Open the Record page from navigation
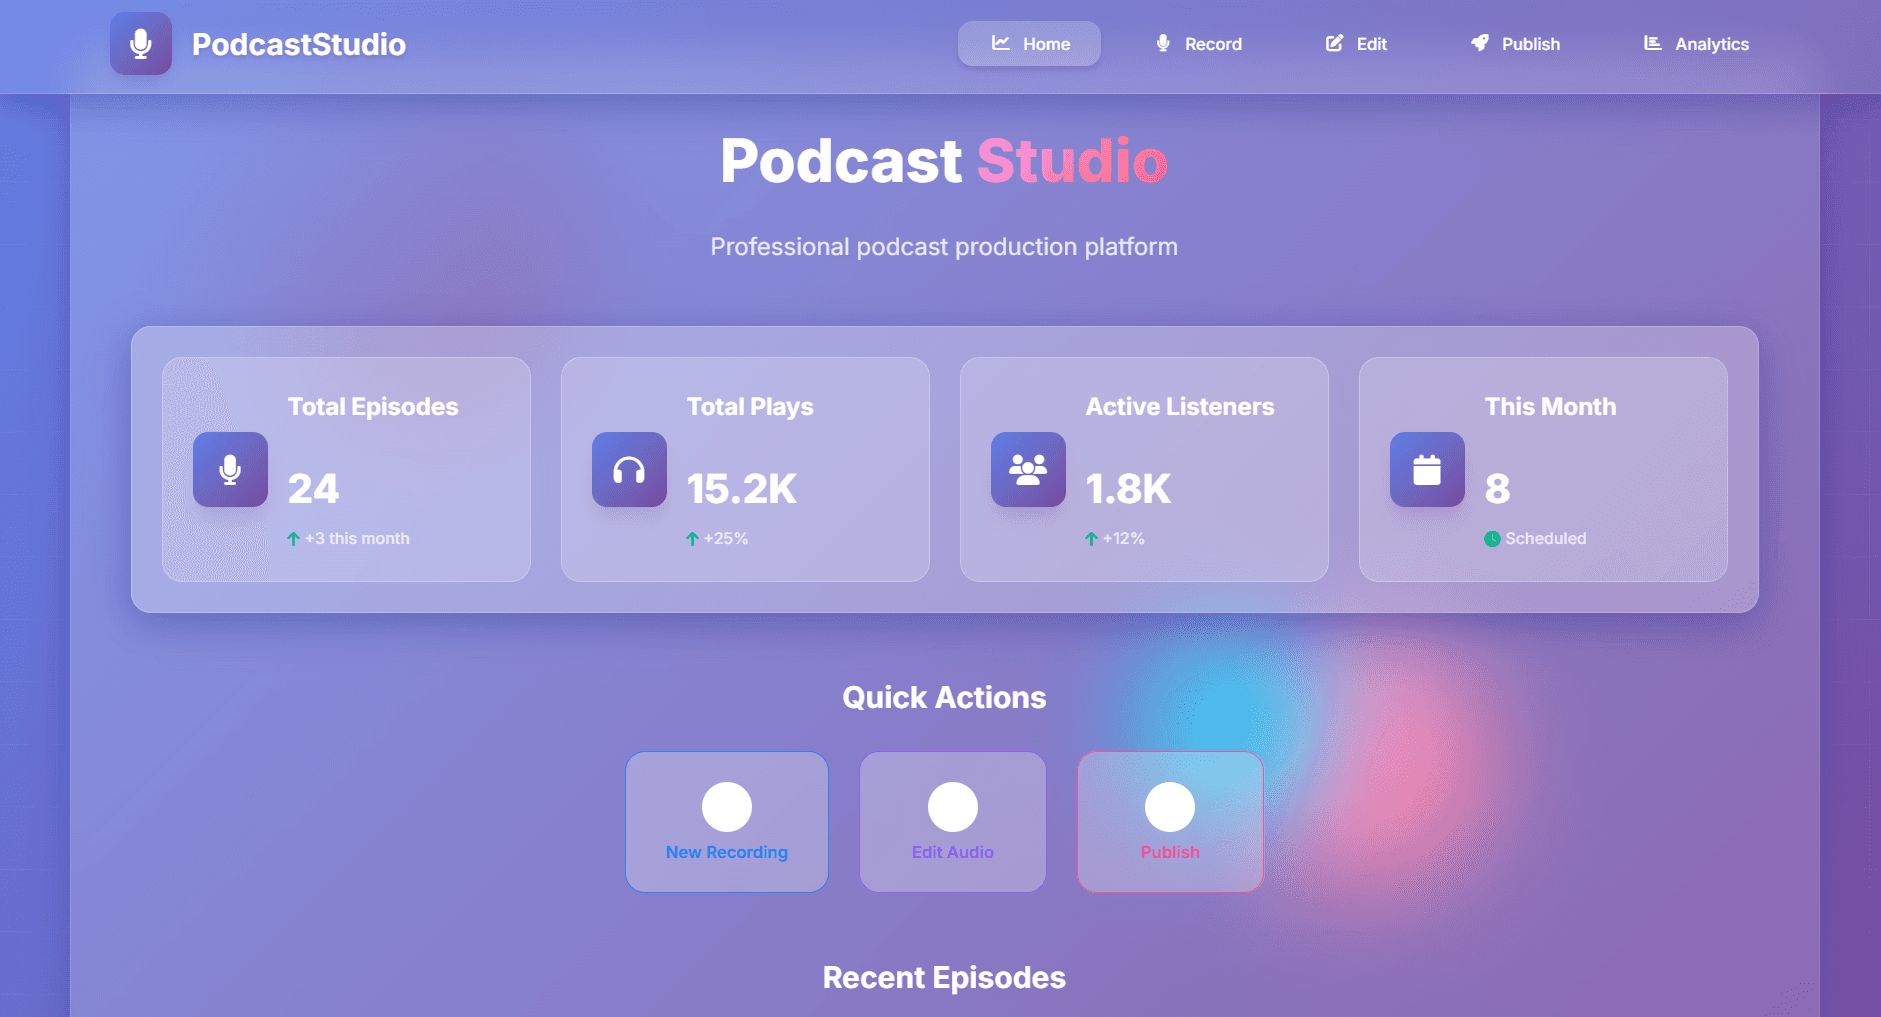Image resolution: width=1881 pixels, height=1017 pixels. pos(1197,43)
